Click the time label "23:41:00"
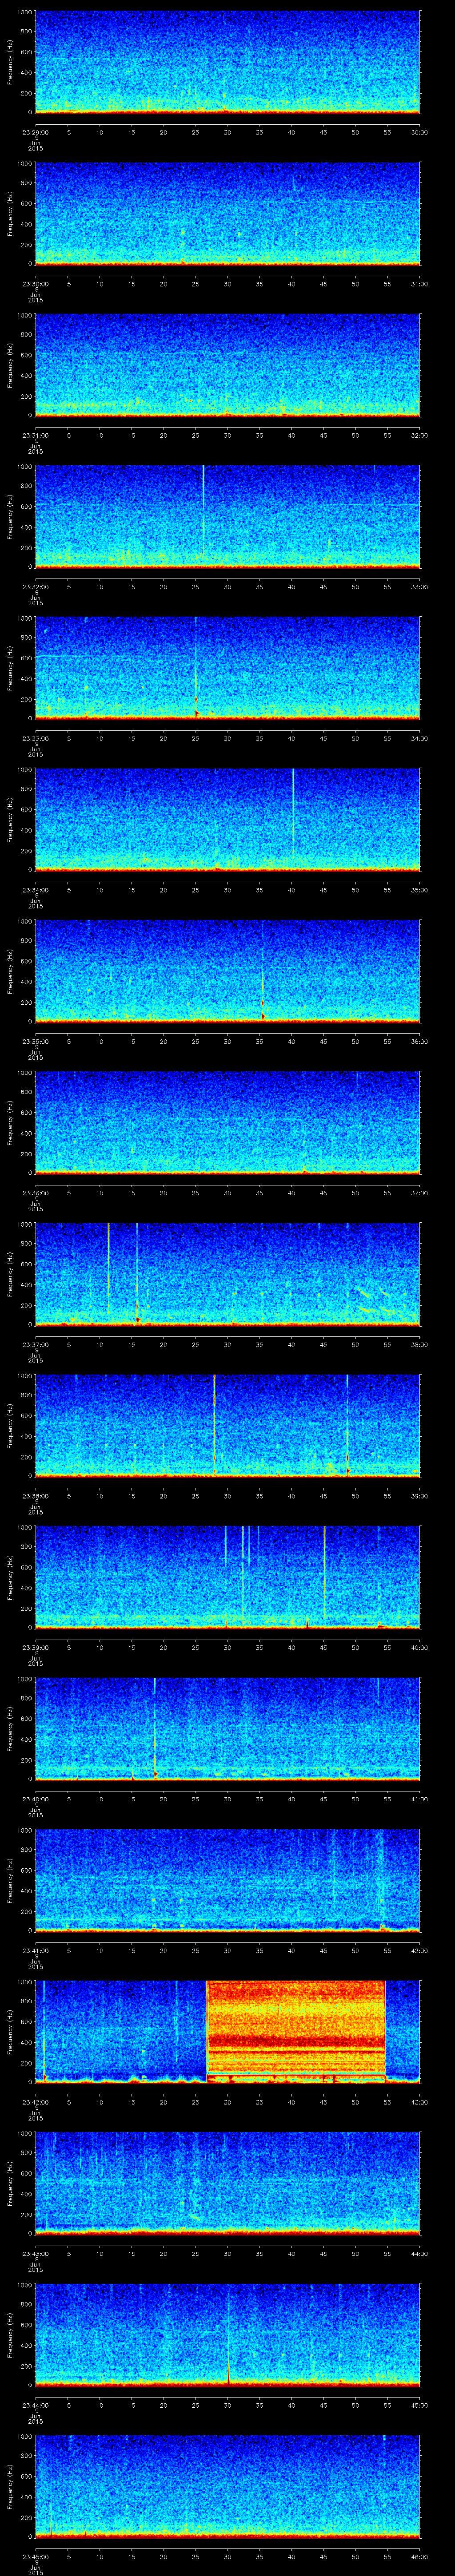This screenshot has height=2576, width=455. [x=35, y=1949]
